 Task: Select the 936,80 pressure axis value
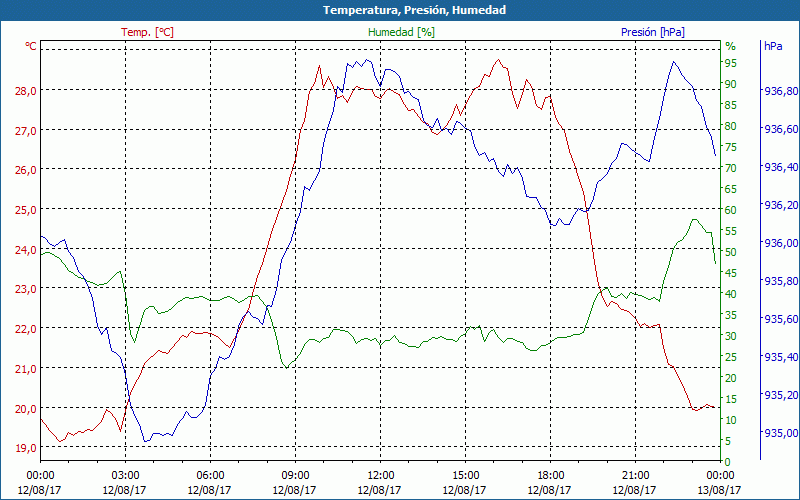click(x=781, y=91)
